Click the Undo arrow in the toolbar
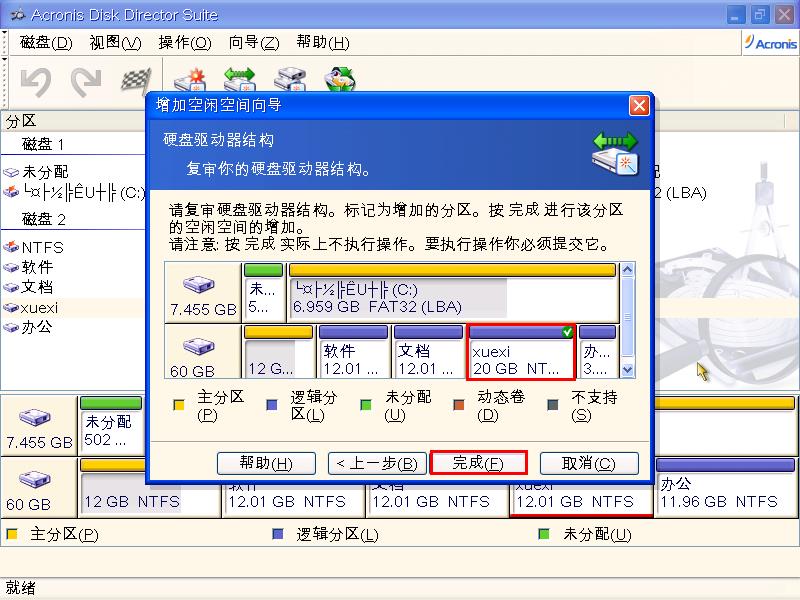The width and height of the screenshot is (800, 600). click(x=36, y=82)
